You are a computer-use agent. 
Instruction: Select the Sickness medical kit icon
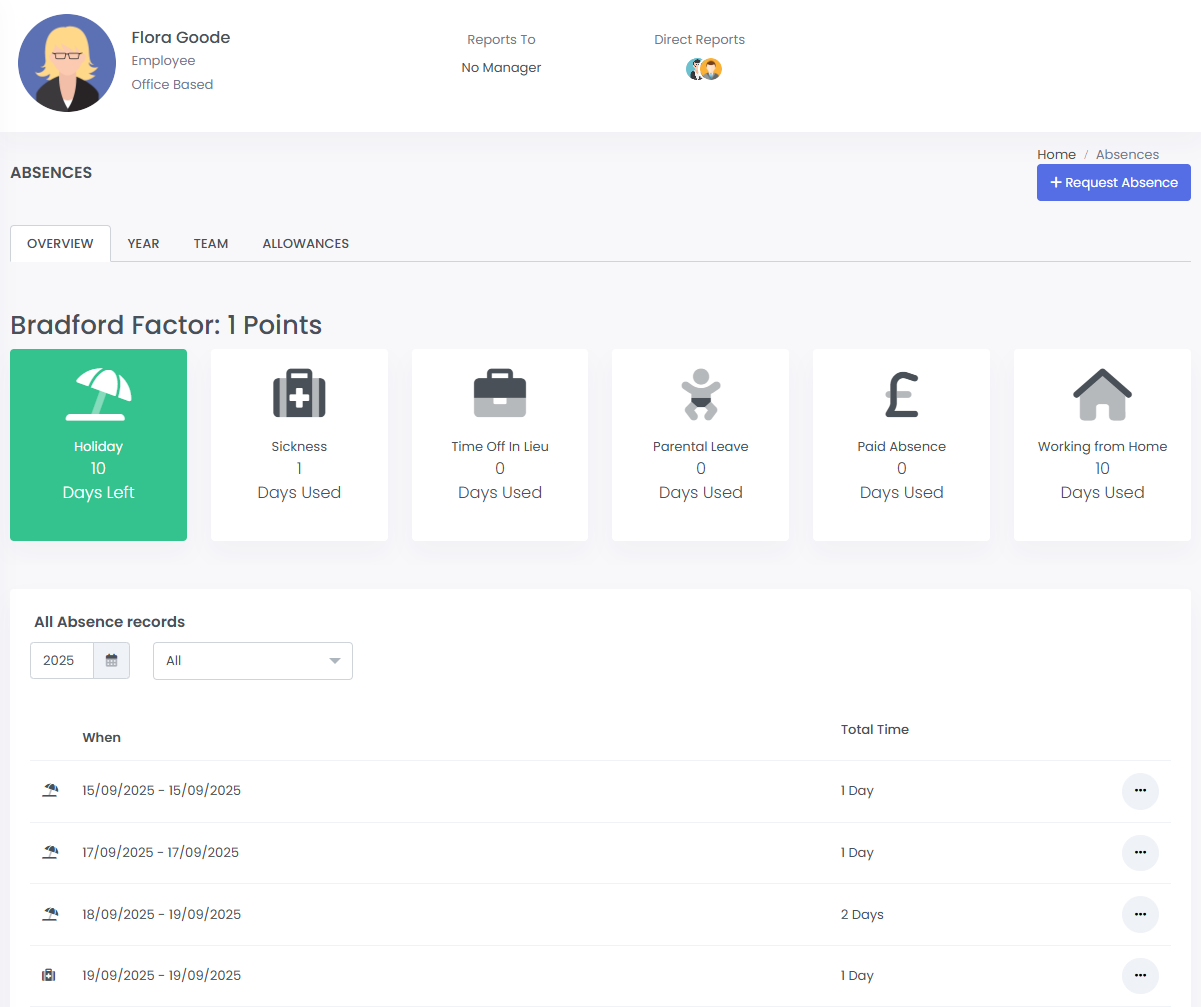[x=299, y=394]
